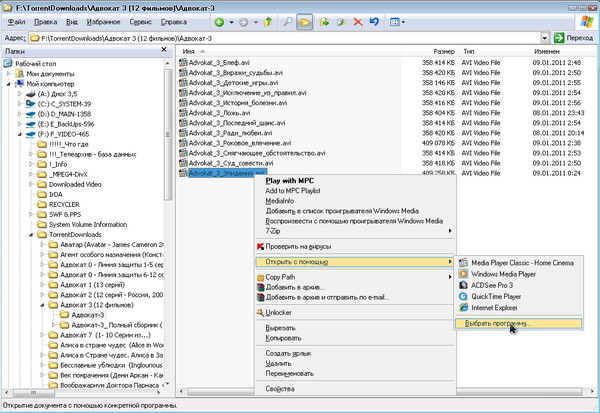Open the Избранное menu

(103, 22)
